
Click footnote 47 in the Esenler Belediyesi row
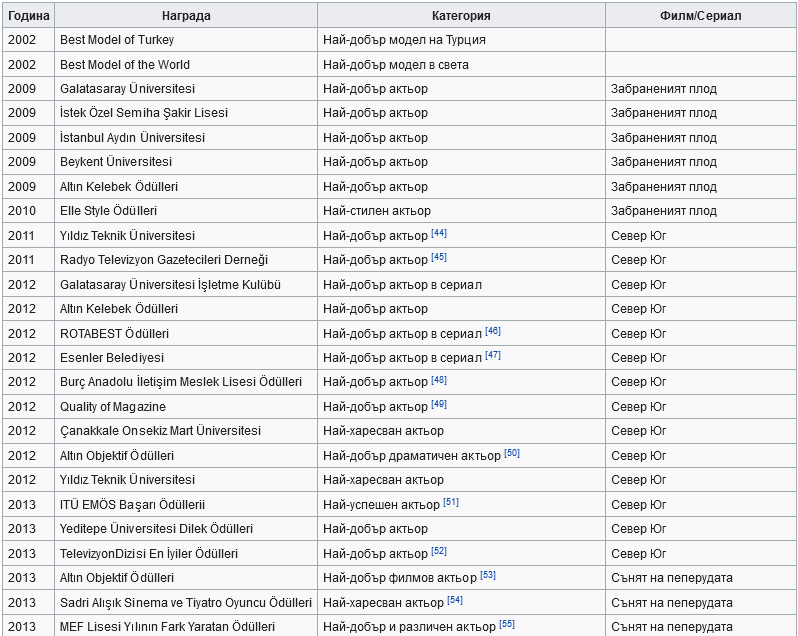click(493, 356)
